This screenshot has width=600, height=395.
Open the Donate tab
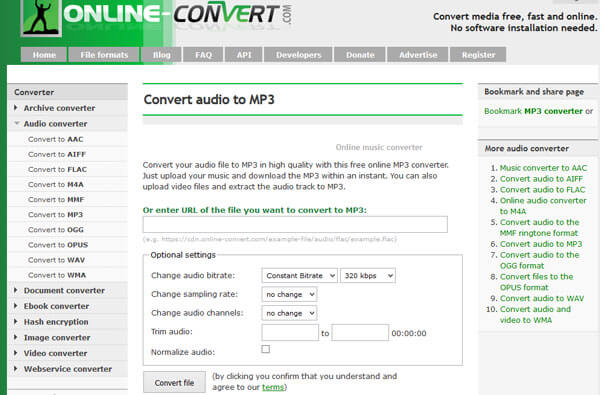click(x=360, y=55)
